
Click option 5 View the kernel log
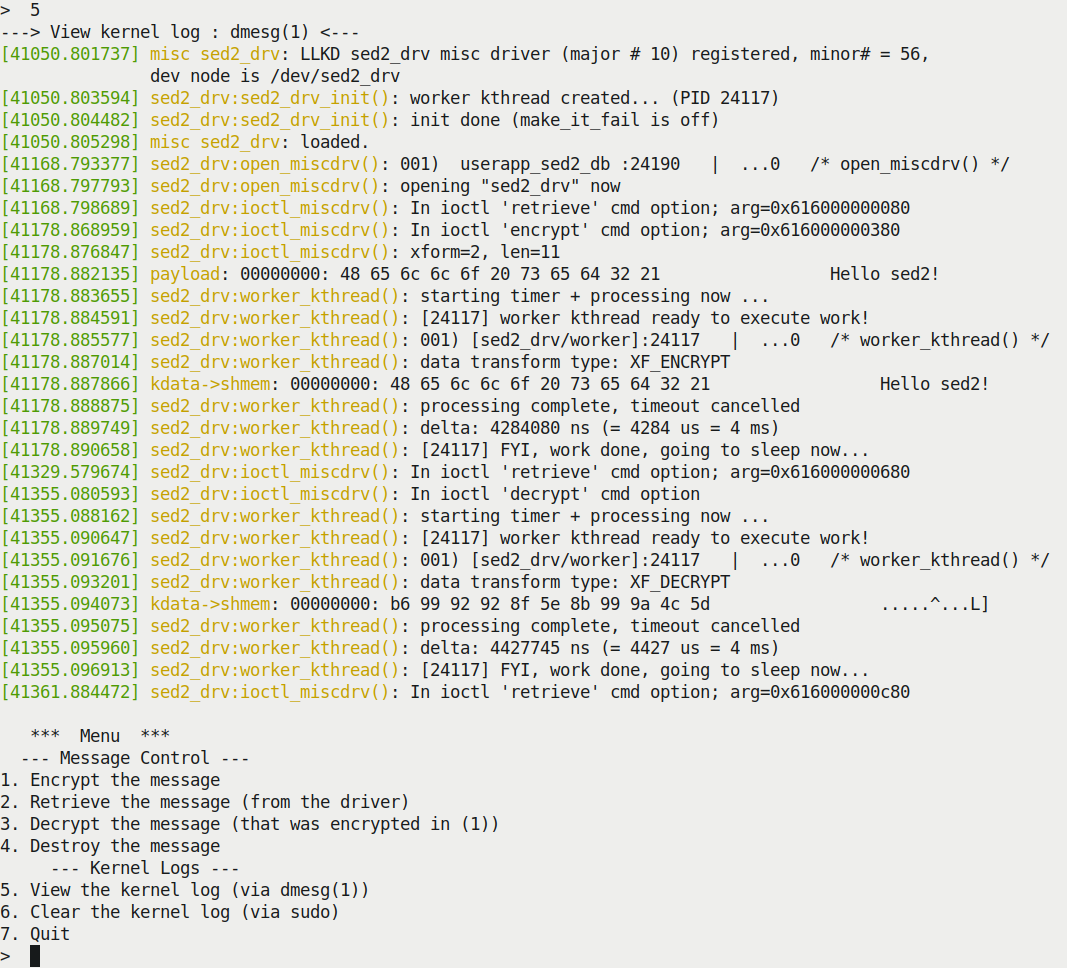pos(184,890)
